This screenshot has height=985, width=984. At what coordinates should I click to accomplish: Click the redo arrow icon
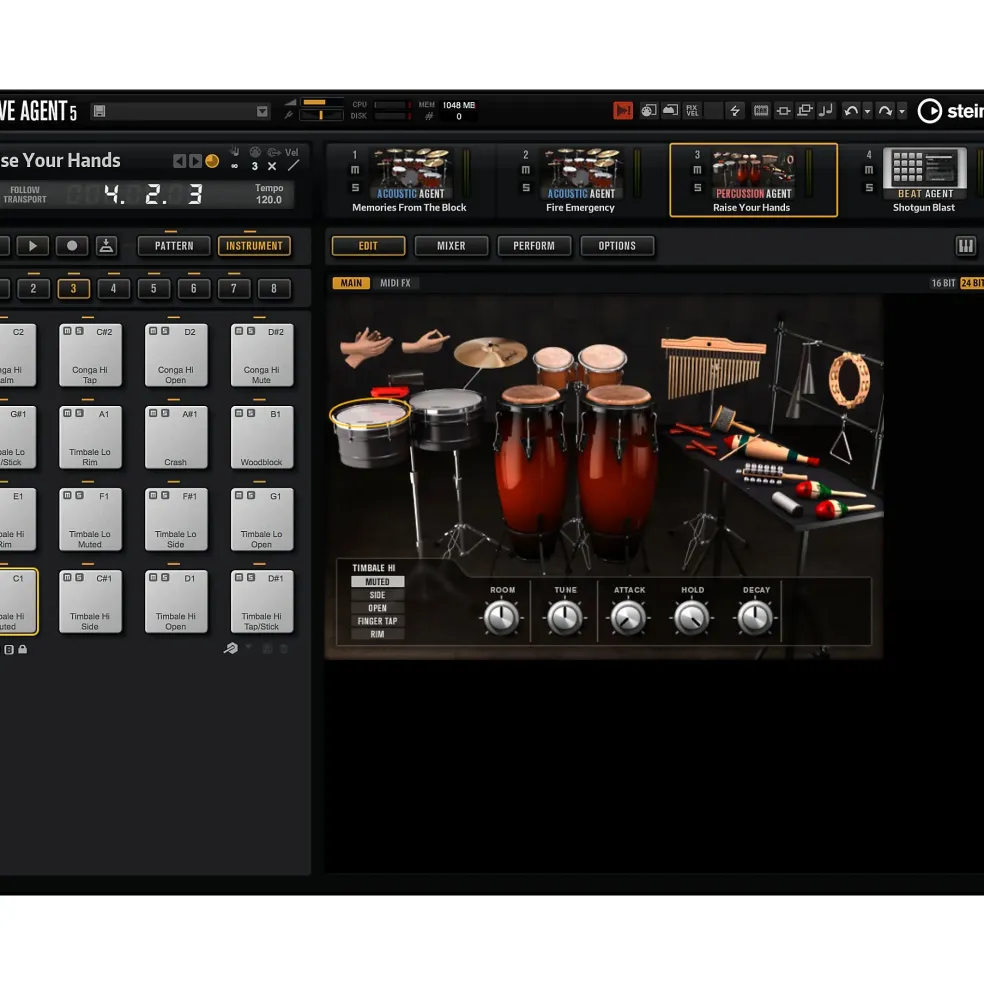885,111
